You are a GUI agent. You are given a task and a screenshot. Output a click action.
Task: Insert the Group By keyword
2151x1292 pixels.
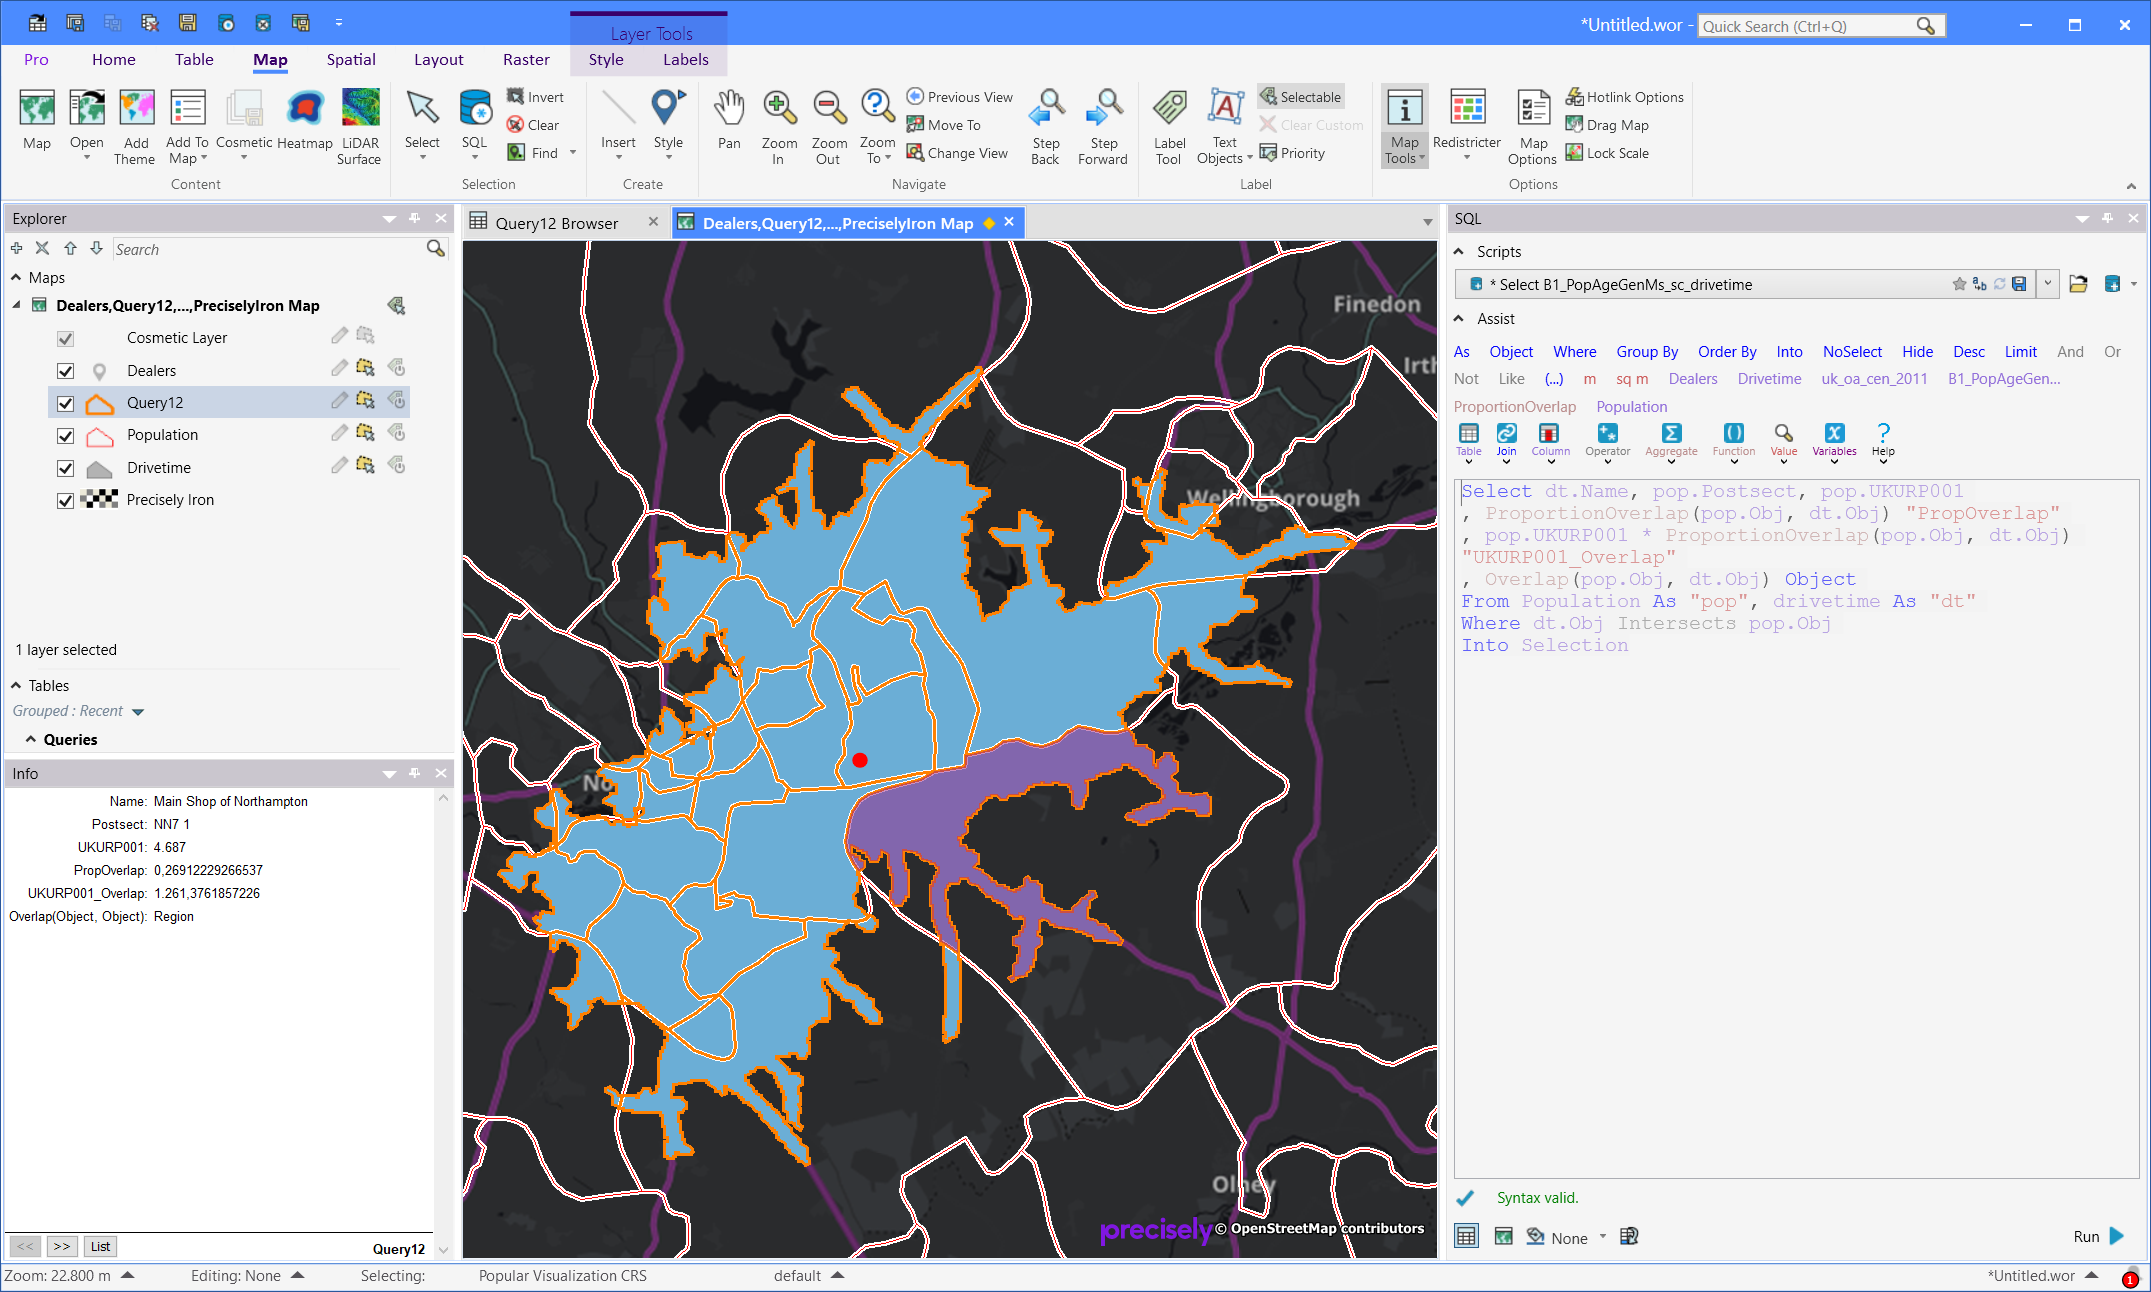click(1646, 352)
